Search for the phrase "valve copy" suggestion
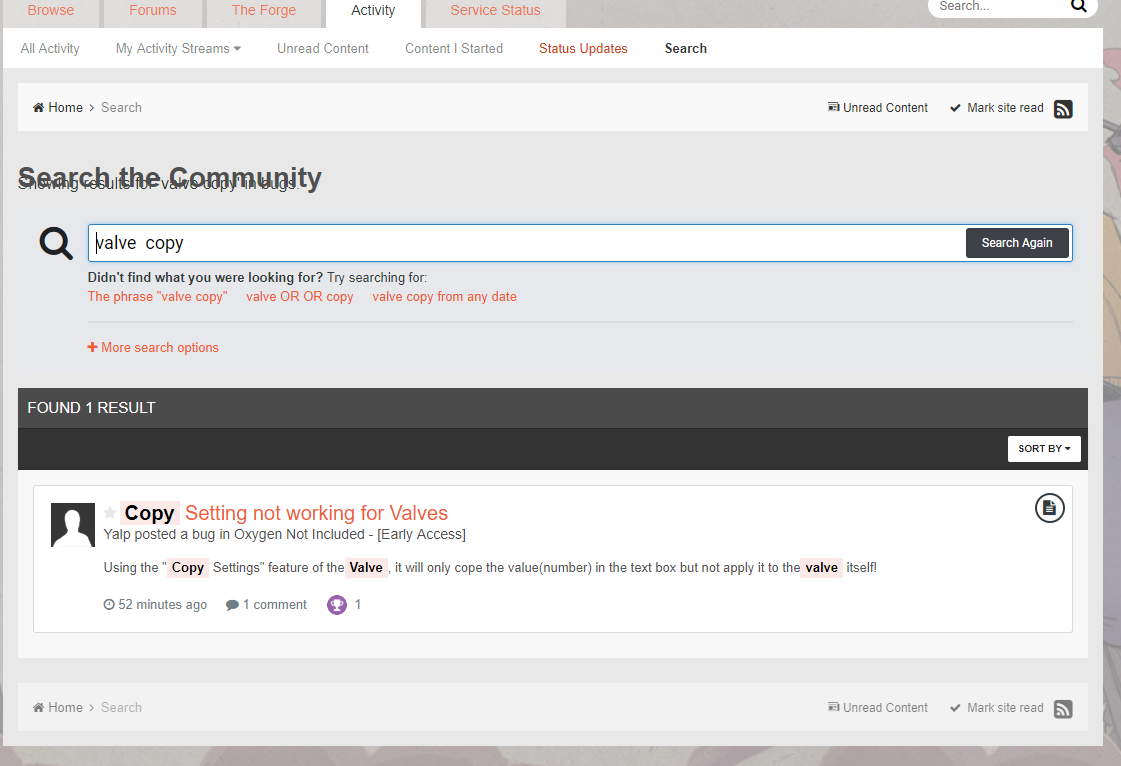 coord(157,297)
